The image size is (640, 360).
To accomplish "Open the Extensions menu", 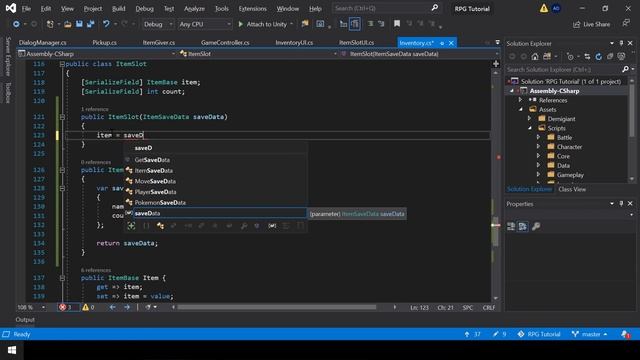I will pos(252,9).
